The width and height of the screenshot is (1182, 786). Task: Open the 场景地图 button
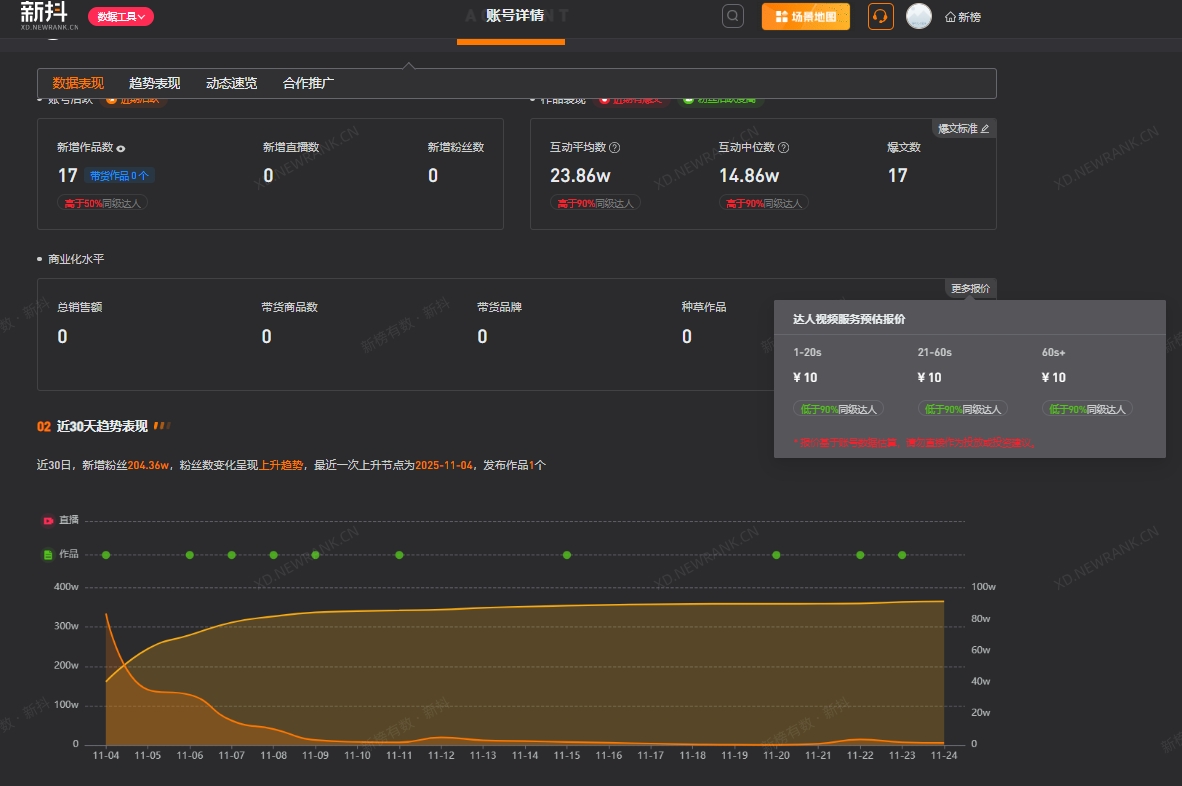pyautogui.click(x=806, y=16)
